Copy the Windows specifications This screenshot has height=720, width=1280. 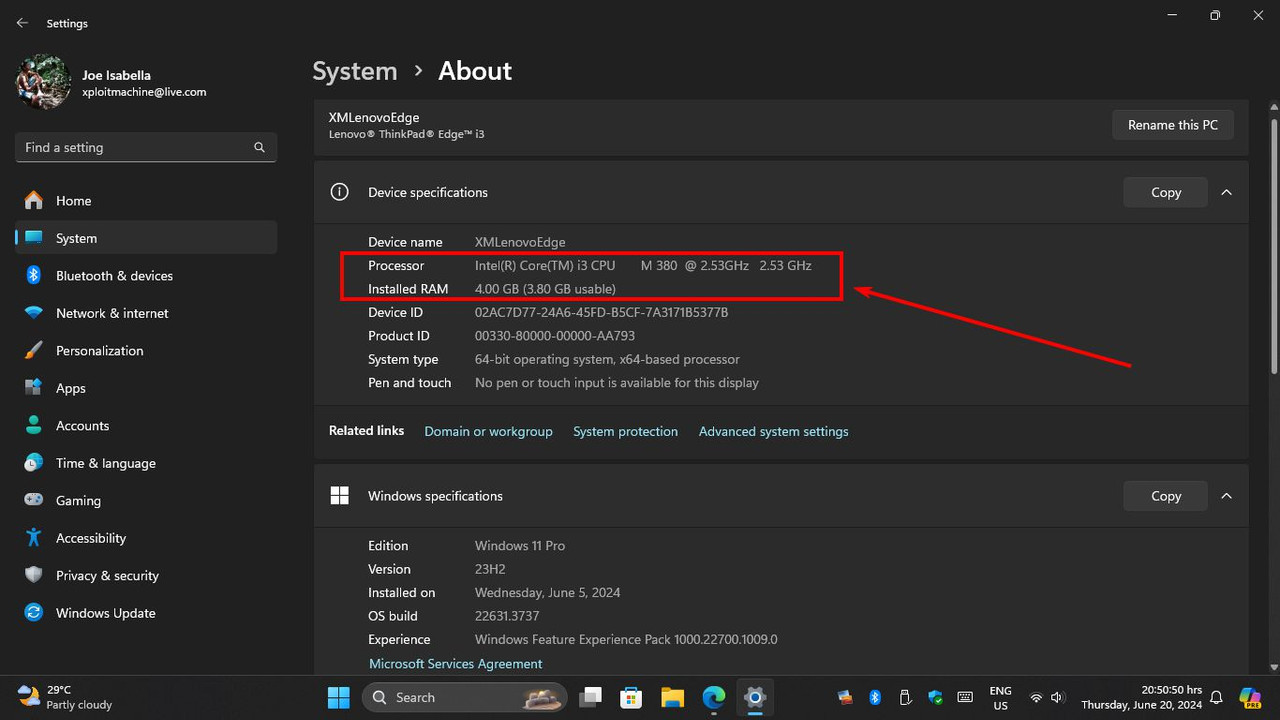tap(1166, 496)
